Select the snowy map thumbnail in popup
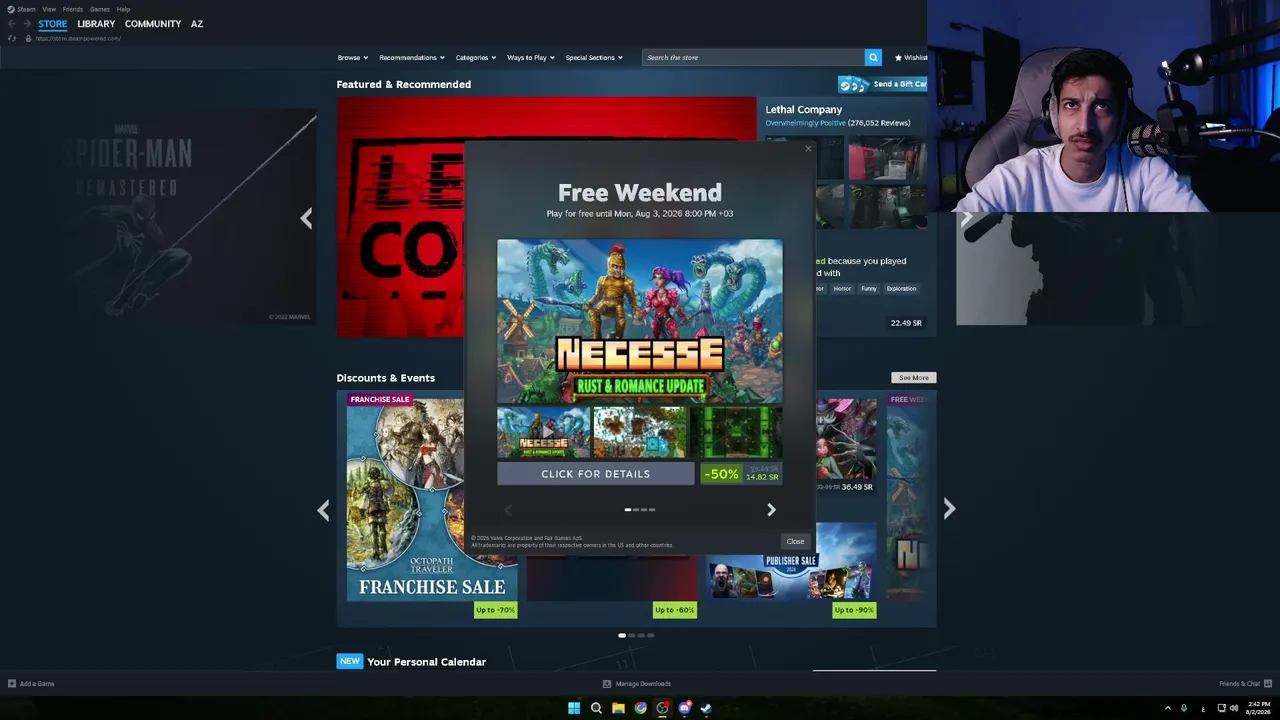Viewport: 1280px width, 720px height. tap(639, 431)
